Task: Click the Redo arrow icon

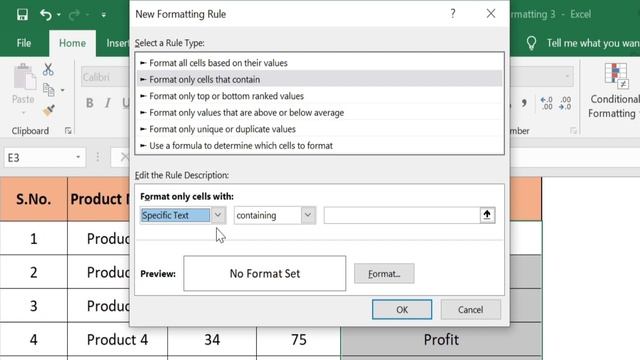Action: (x=74, y=15)
